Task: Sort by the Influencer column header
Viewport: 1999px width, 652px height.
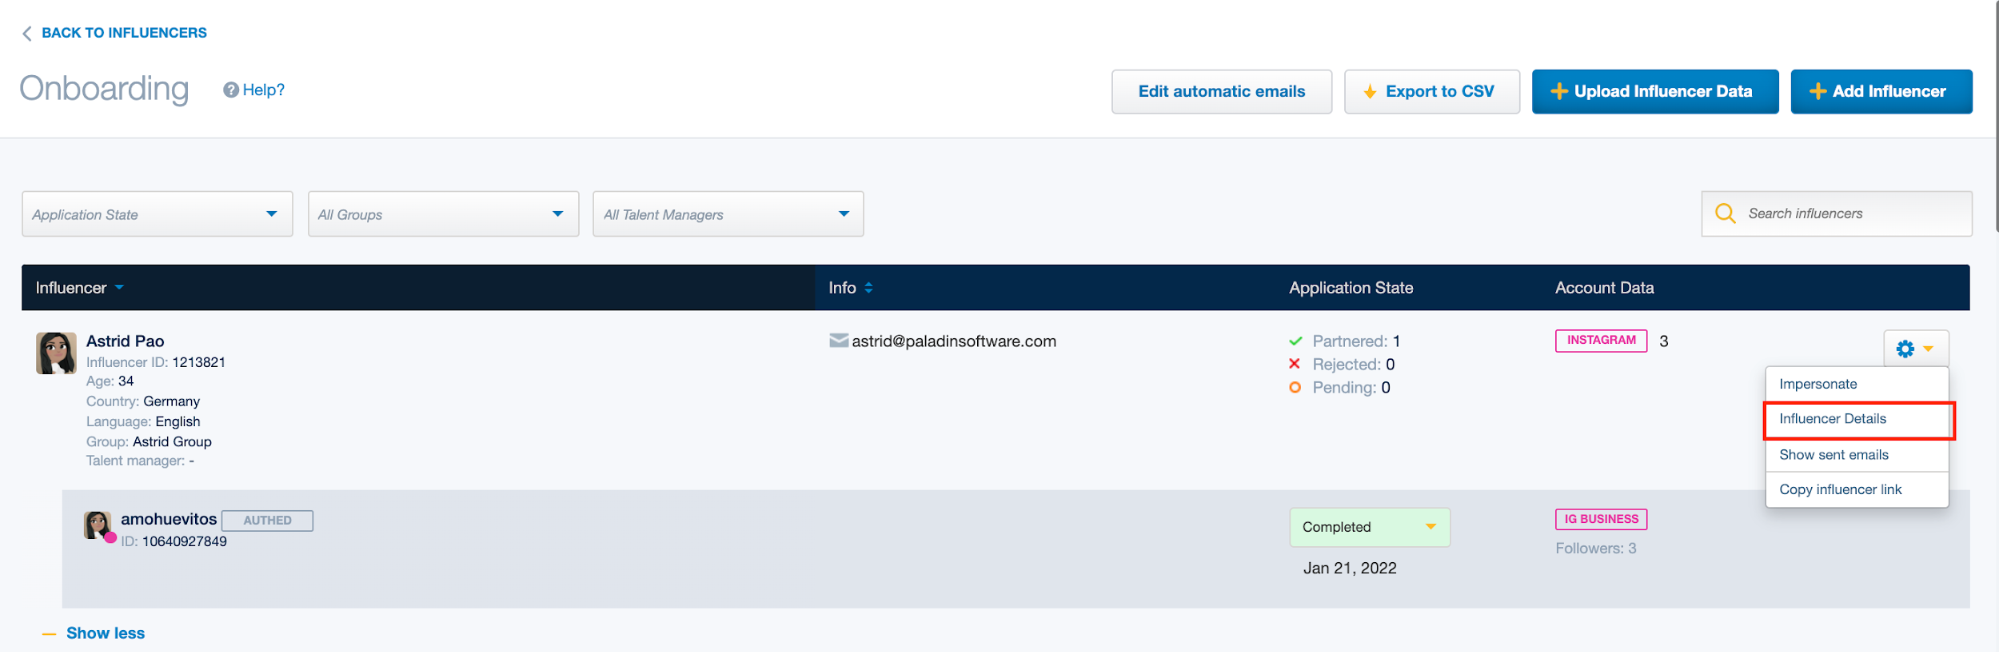Action: (x=80, y=288)
